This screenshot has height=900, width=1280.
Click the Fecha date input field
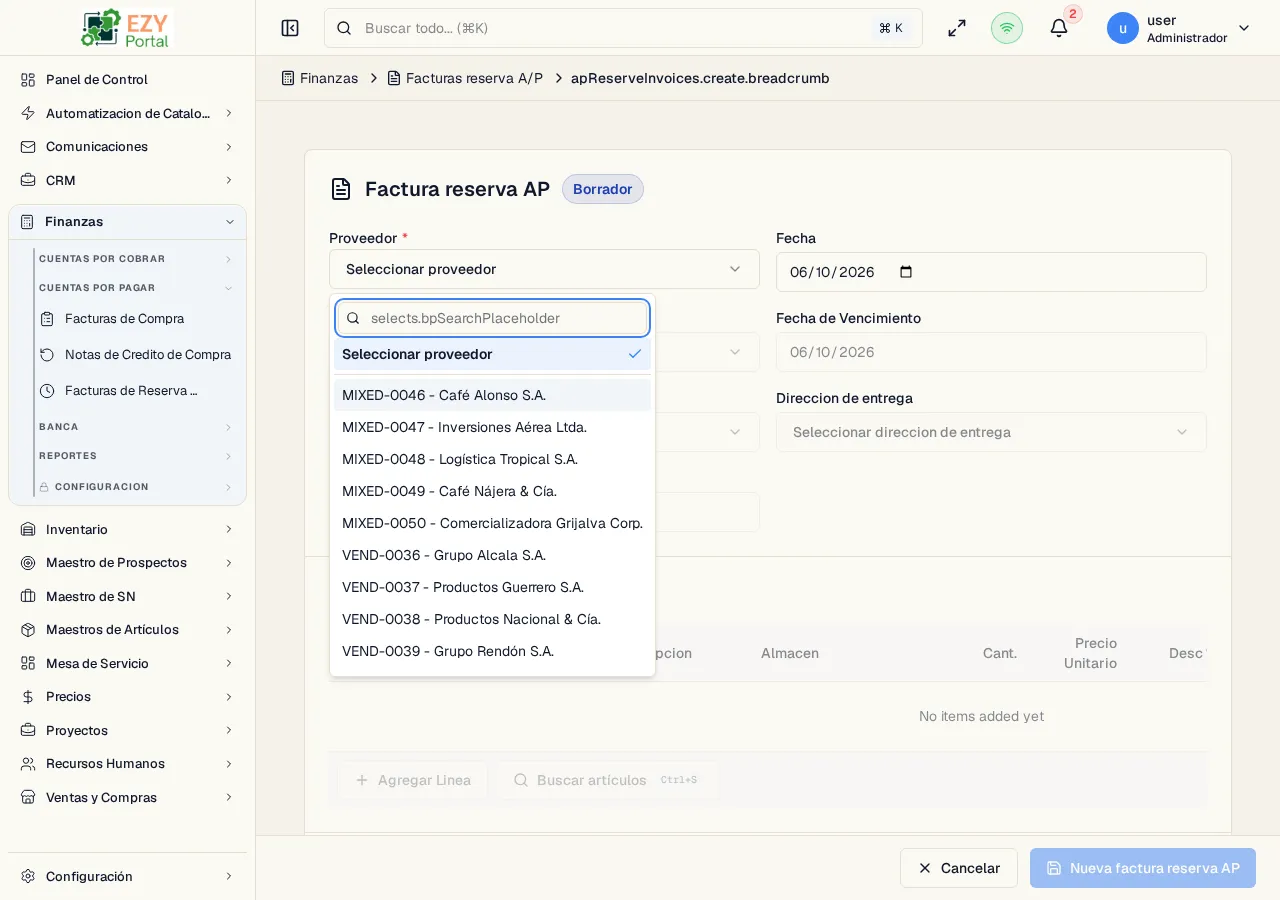click(991, 272)
